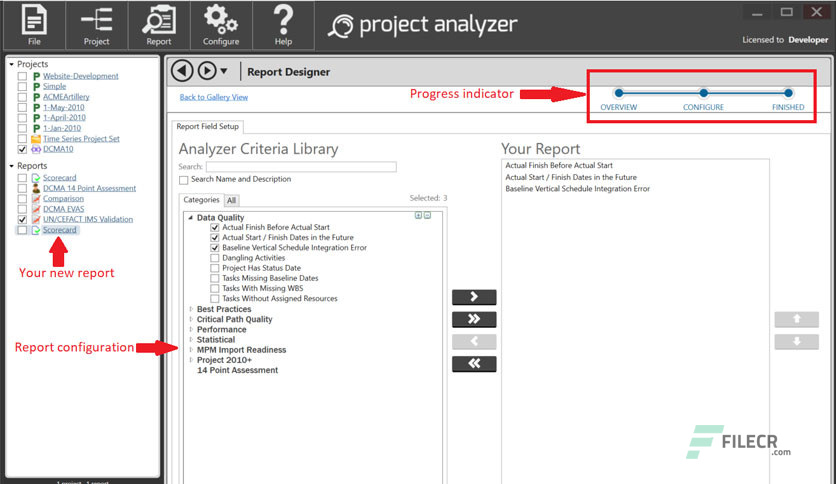Screen dimensions: 836x484
Task: Open the Configure gears icon
Action: (x=221, y=25)
